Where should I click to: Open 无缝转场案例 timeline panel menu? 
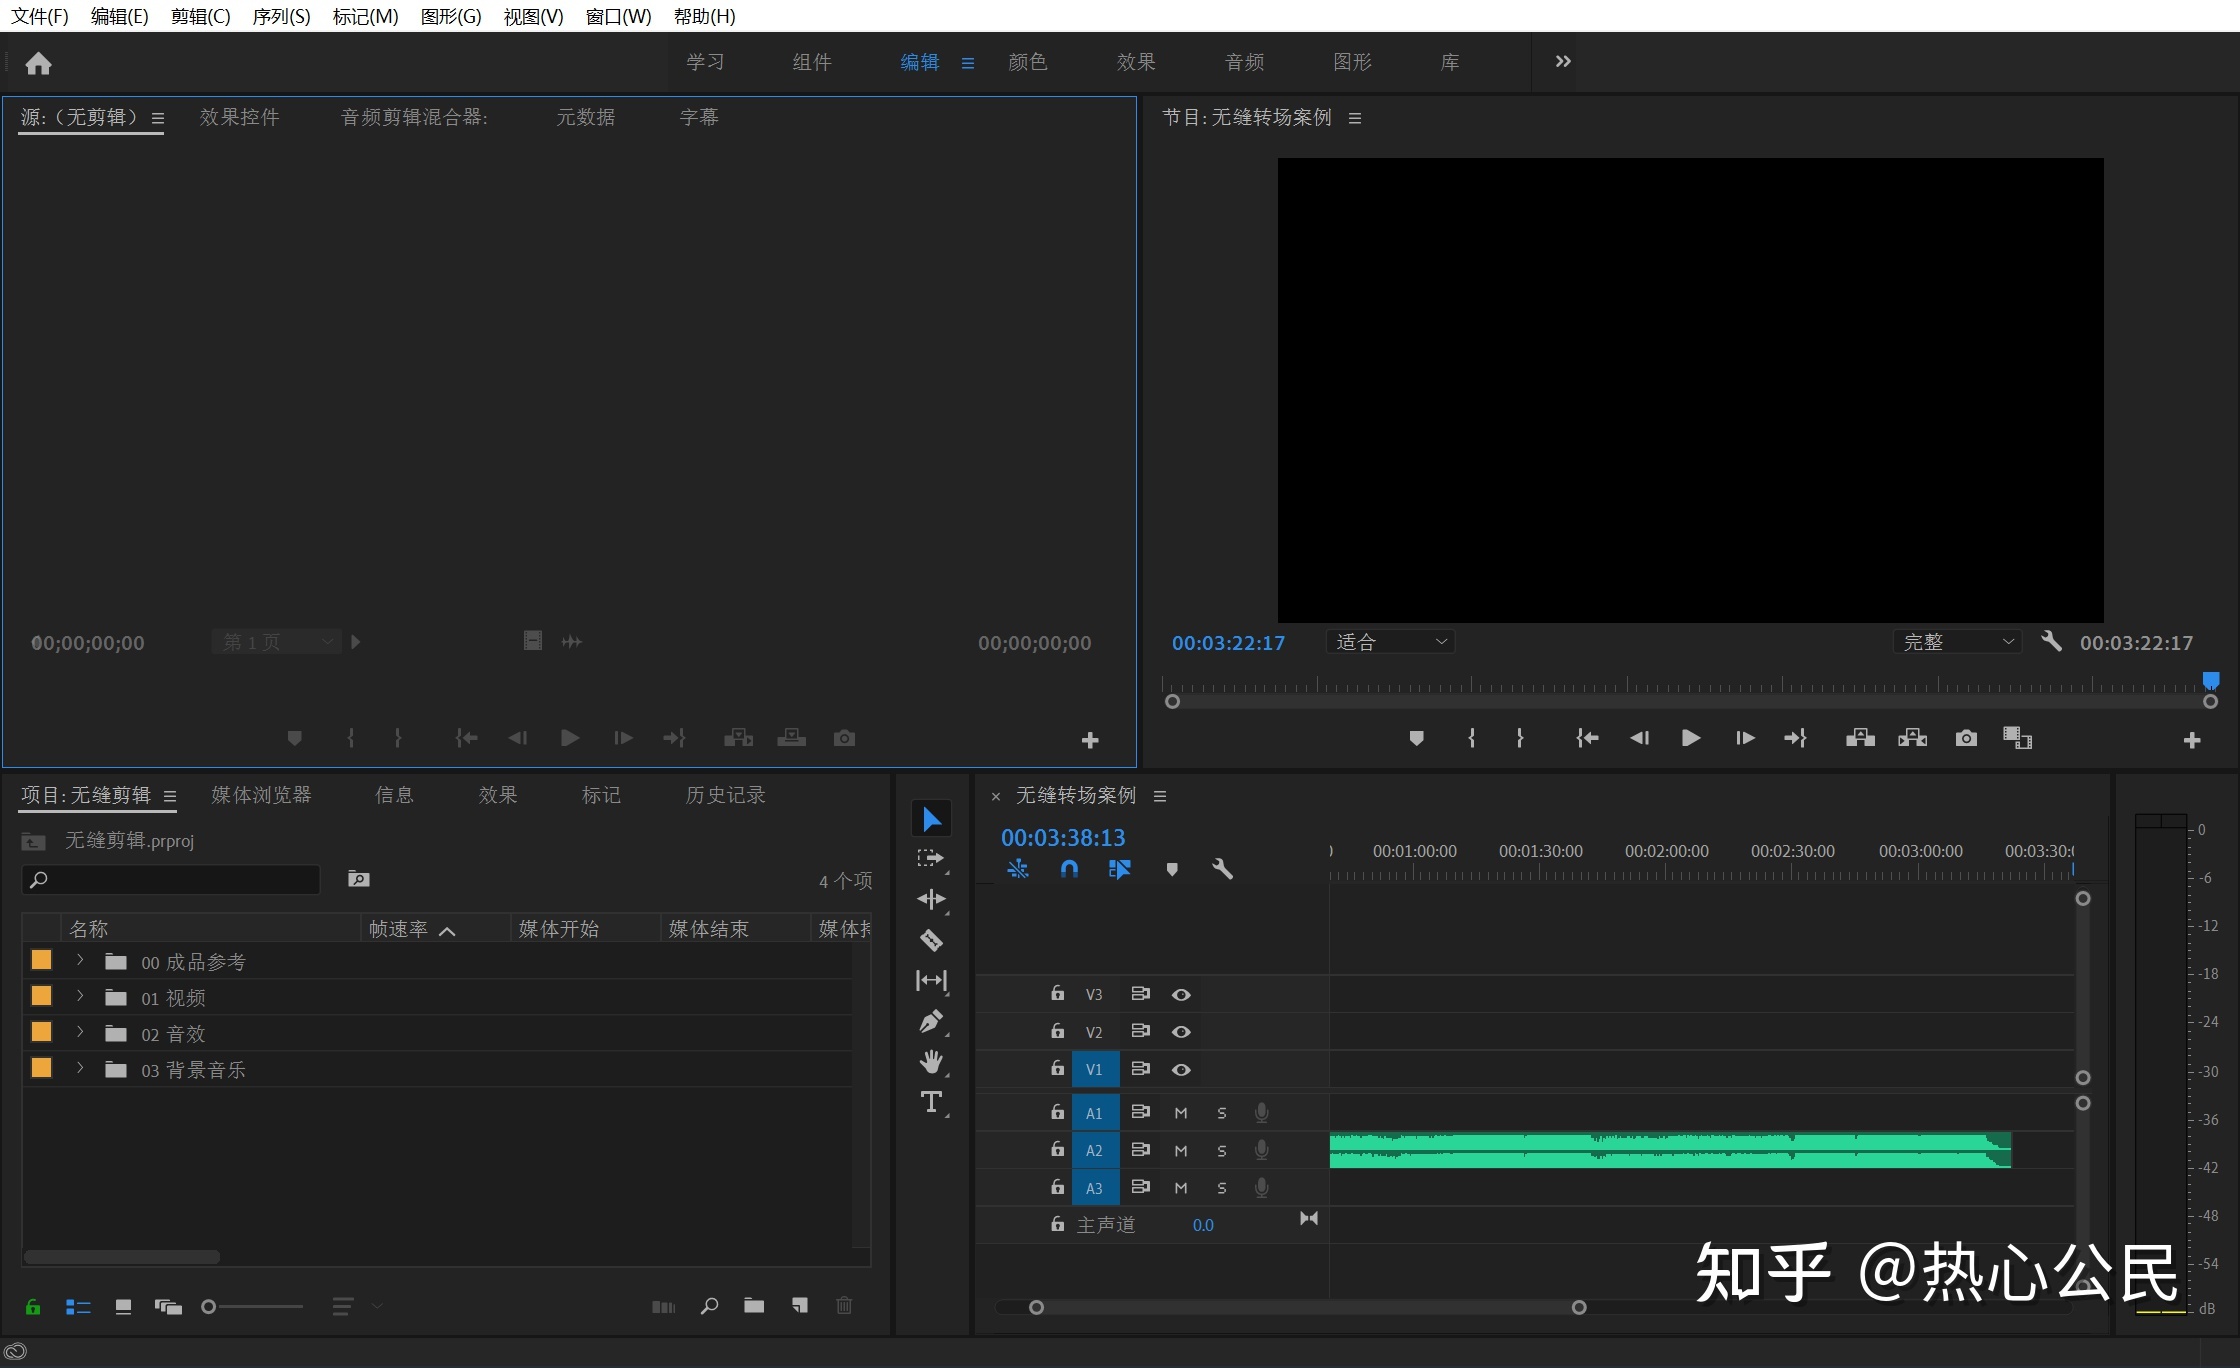[1160, 796]
